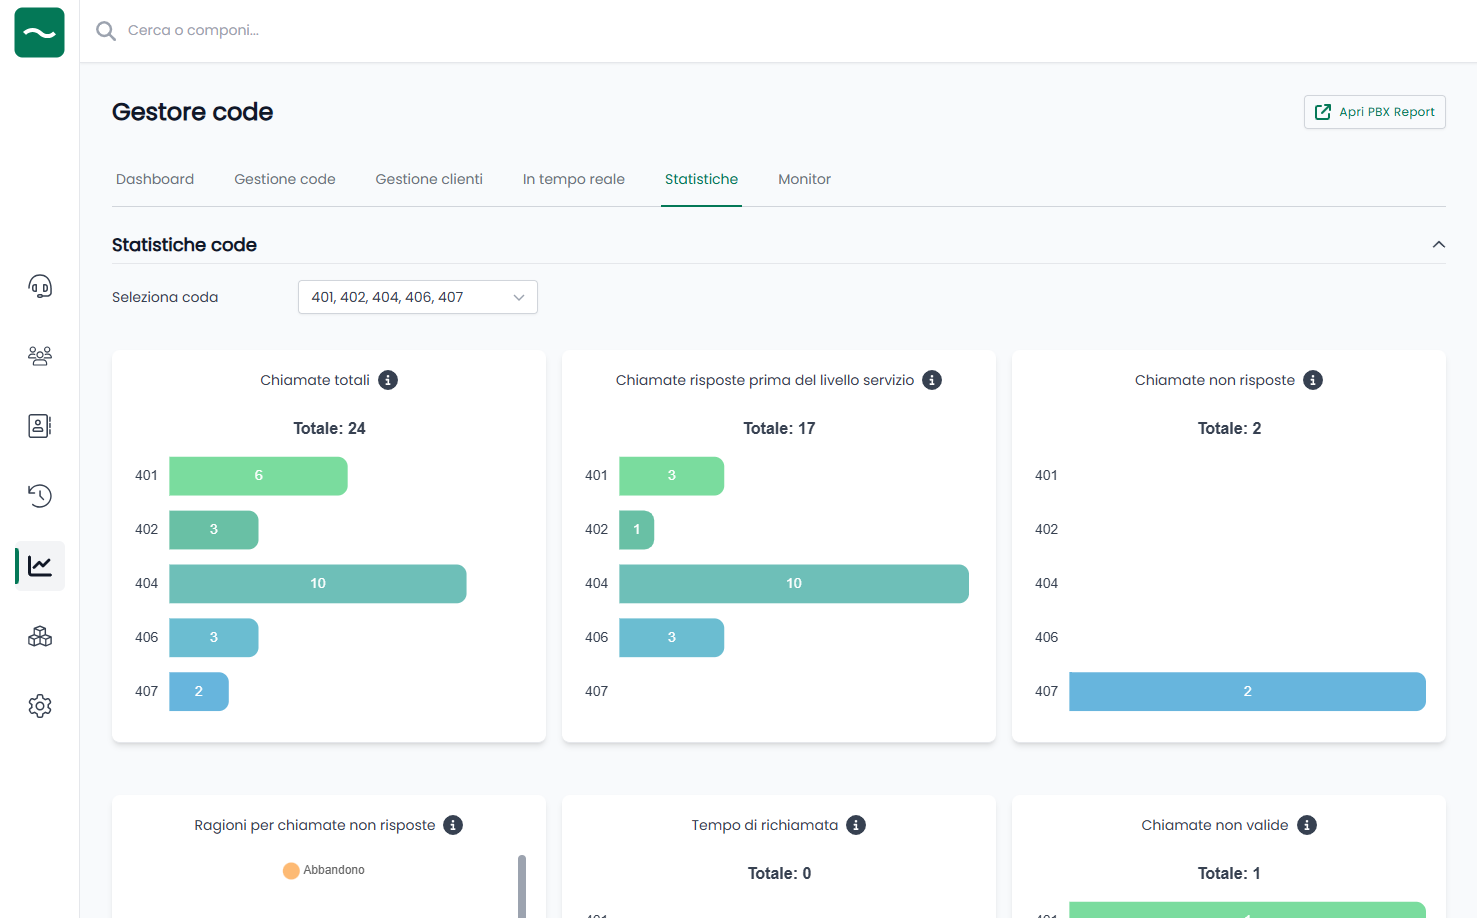Switch to the In tempo reale tab
The height and width of the screenshot is (918, 1477).
click(x=573, y=179)
